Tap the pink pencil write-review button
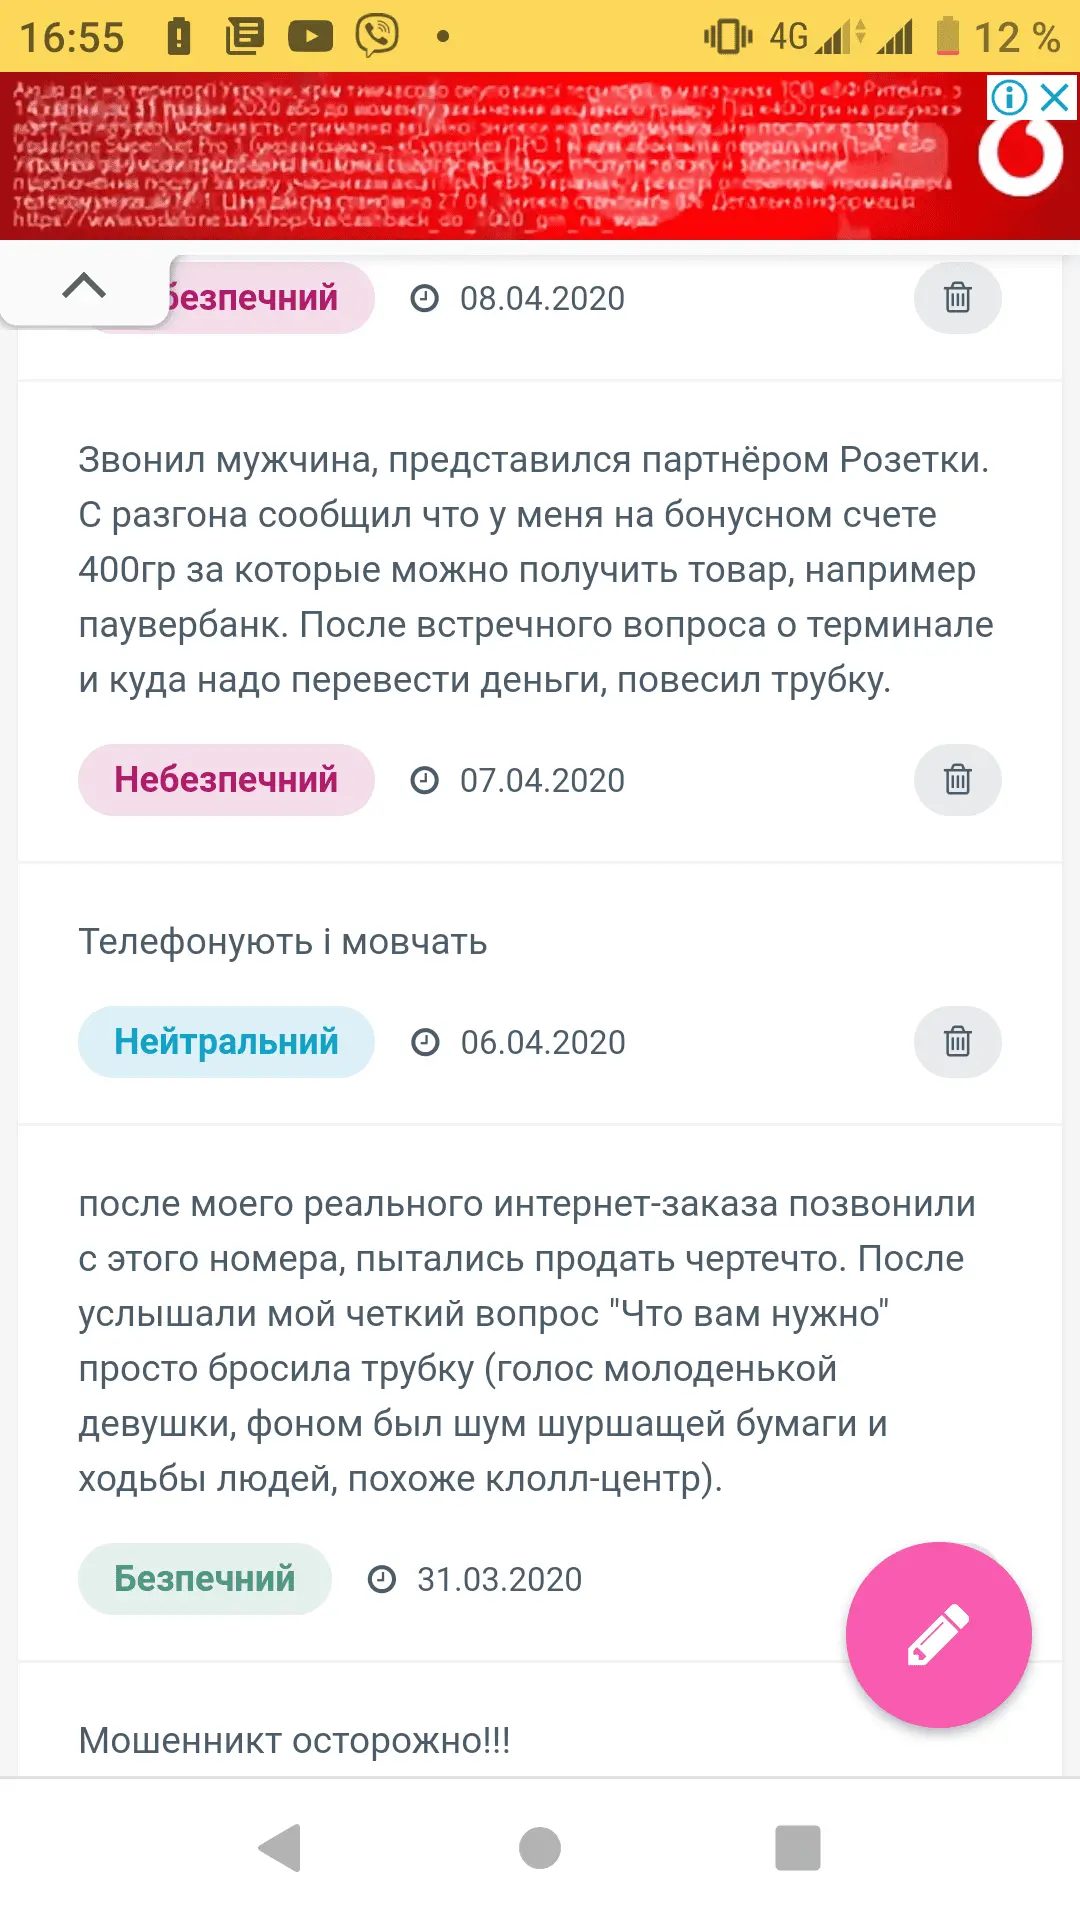 pos(938,1635)
